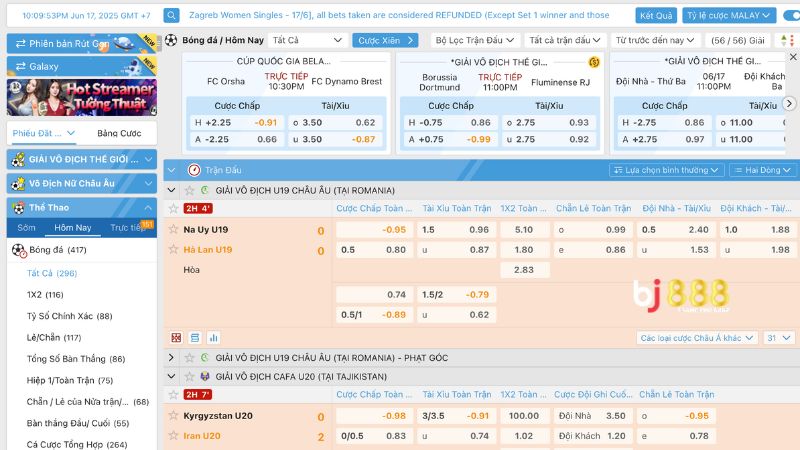Open Bảng Cược tab
Screen dimensions: 800x450
point(119,133)
